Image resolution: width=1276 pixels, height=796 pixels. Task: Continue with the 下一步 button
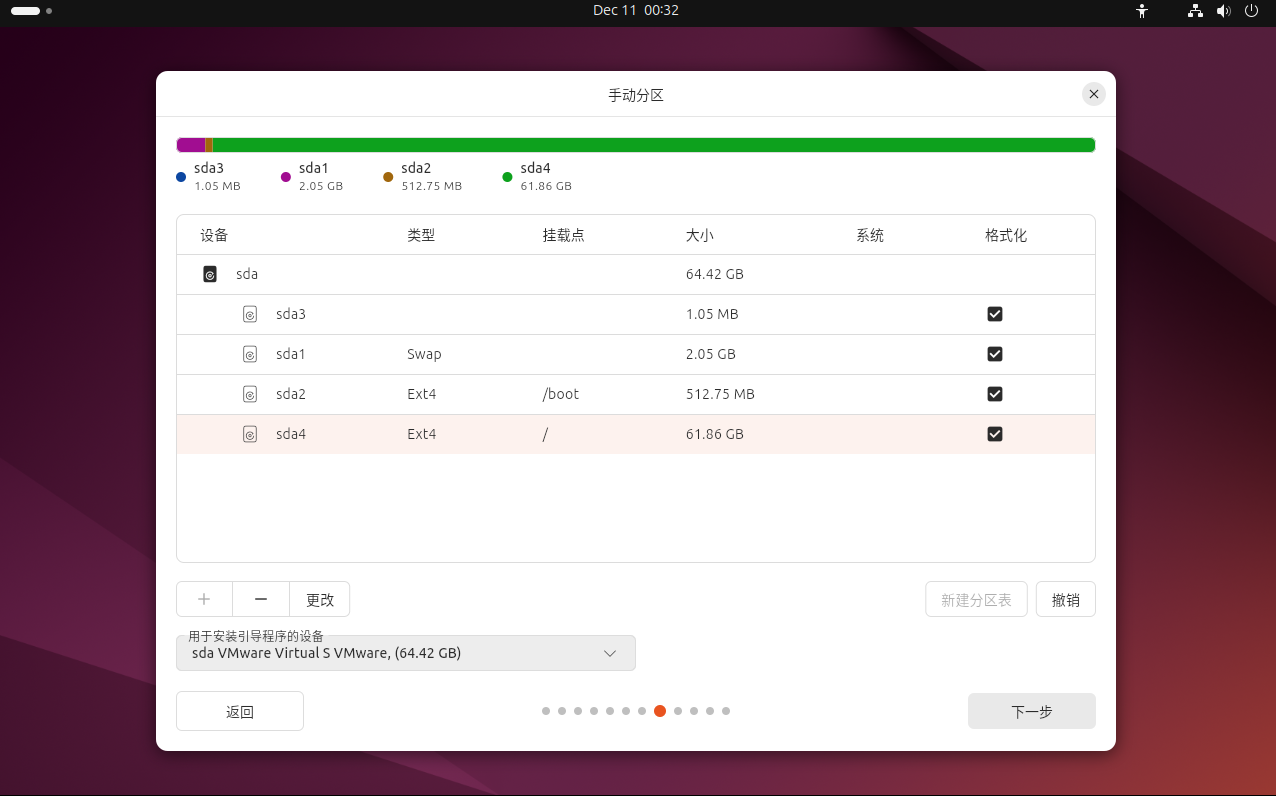click(x=1032, y=711)
